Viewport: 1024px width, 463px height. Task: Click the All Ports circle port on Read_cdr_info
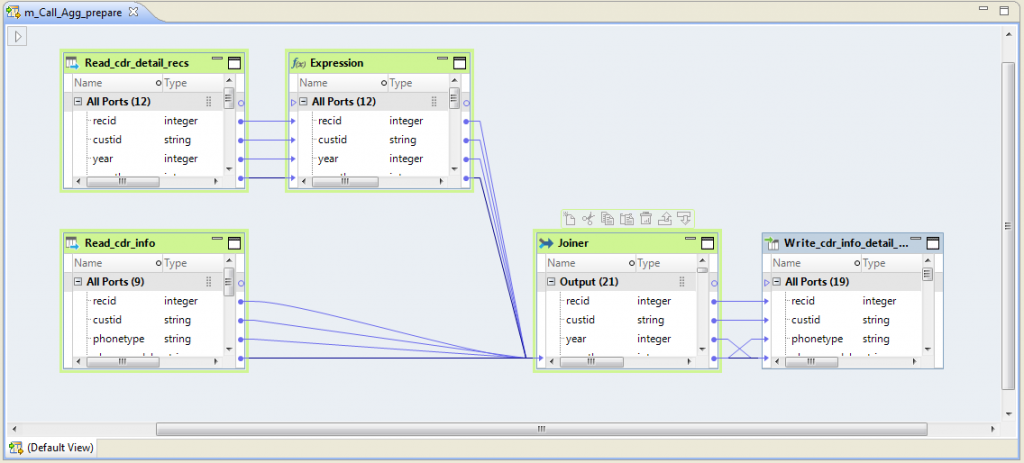[241, 283]
